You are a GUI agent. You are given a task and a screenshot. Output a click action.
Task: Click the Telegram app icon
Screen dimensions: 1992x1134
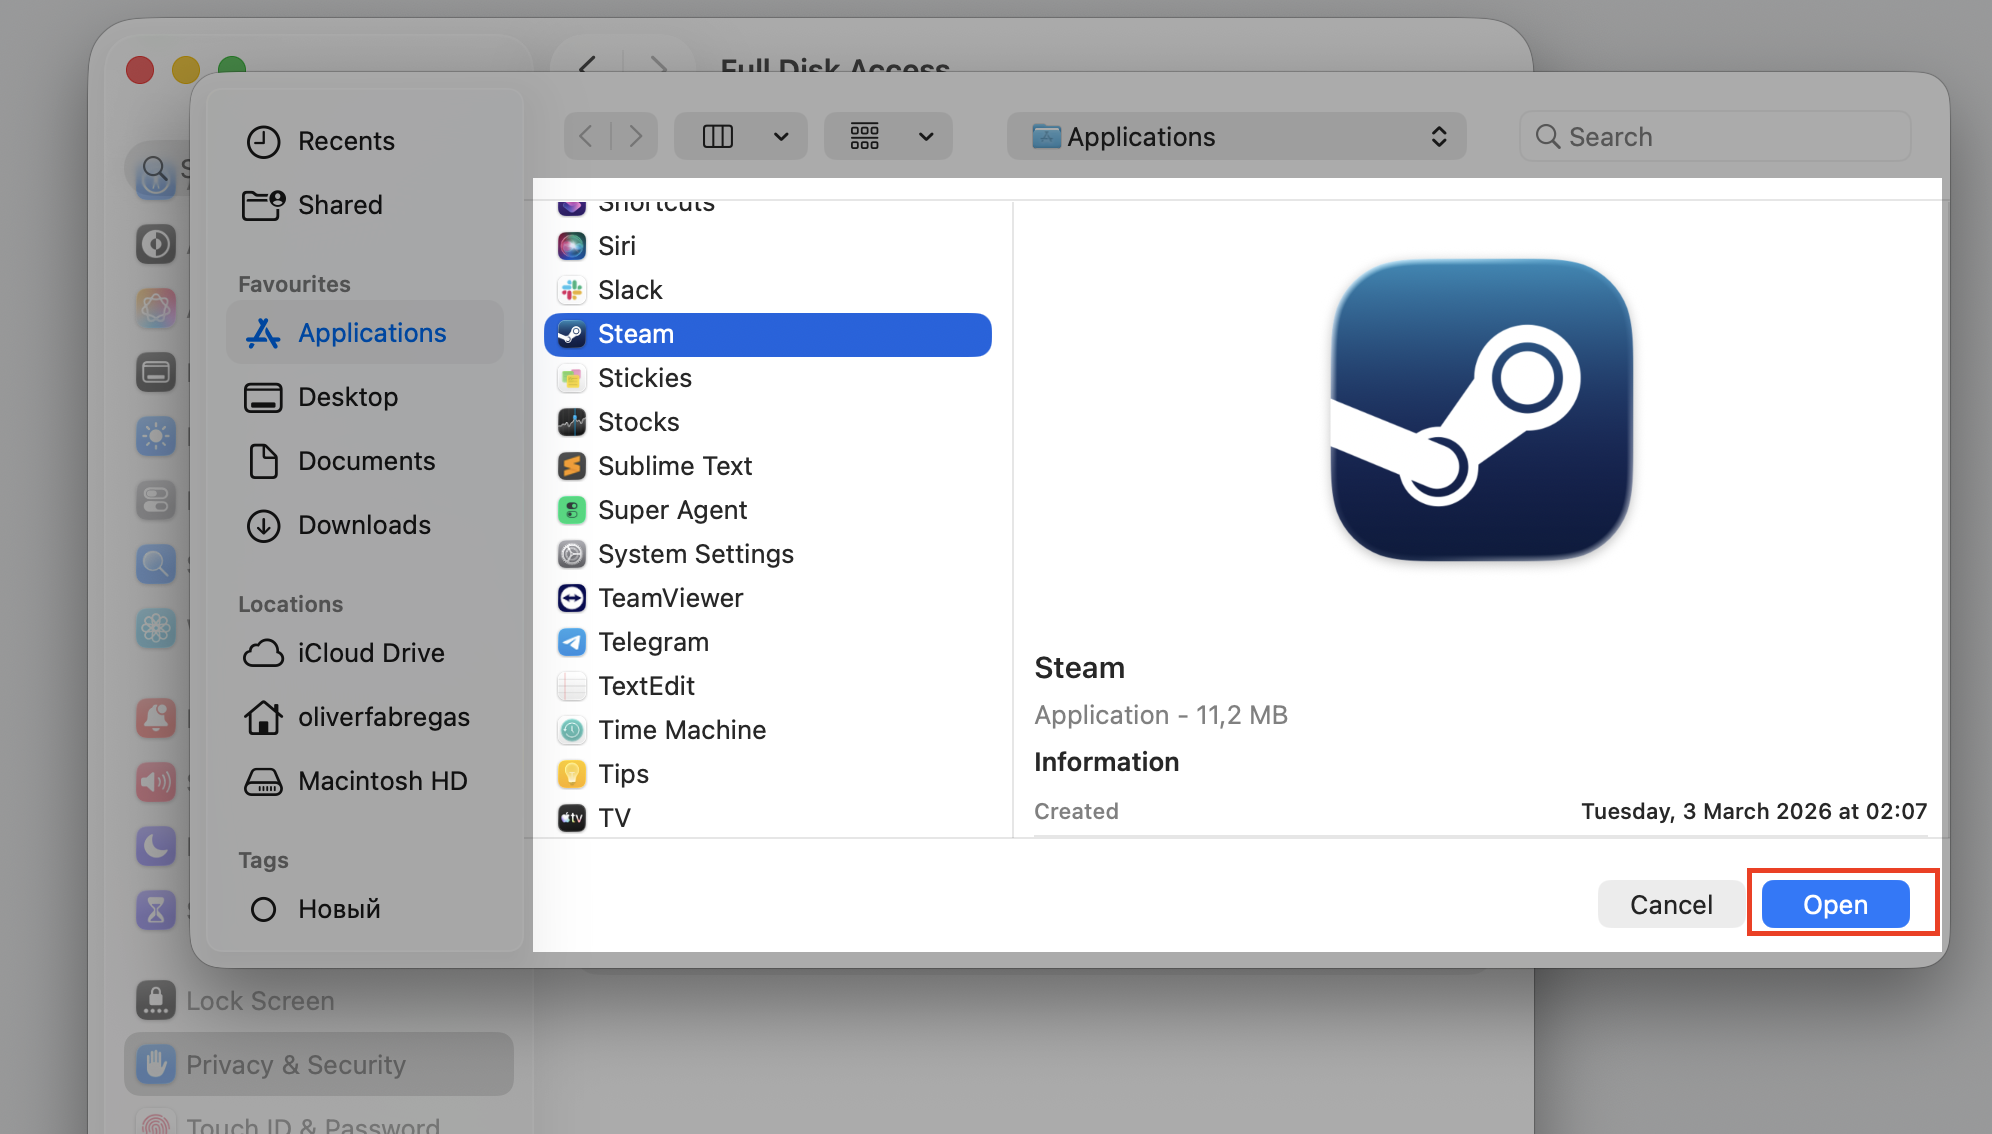[x=572, y=642]
